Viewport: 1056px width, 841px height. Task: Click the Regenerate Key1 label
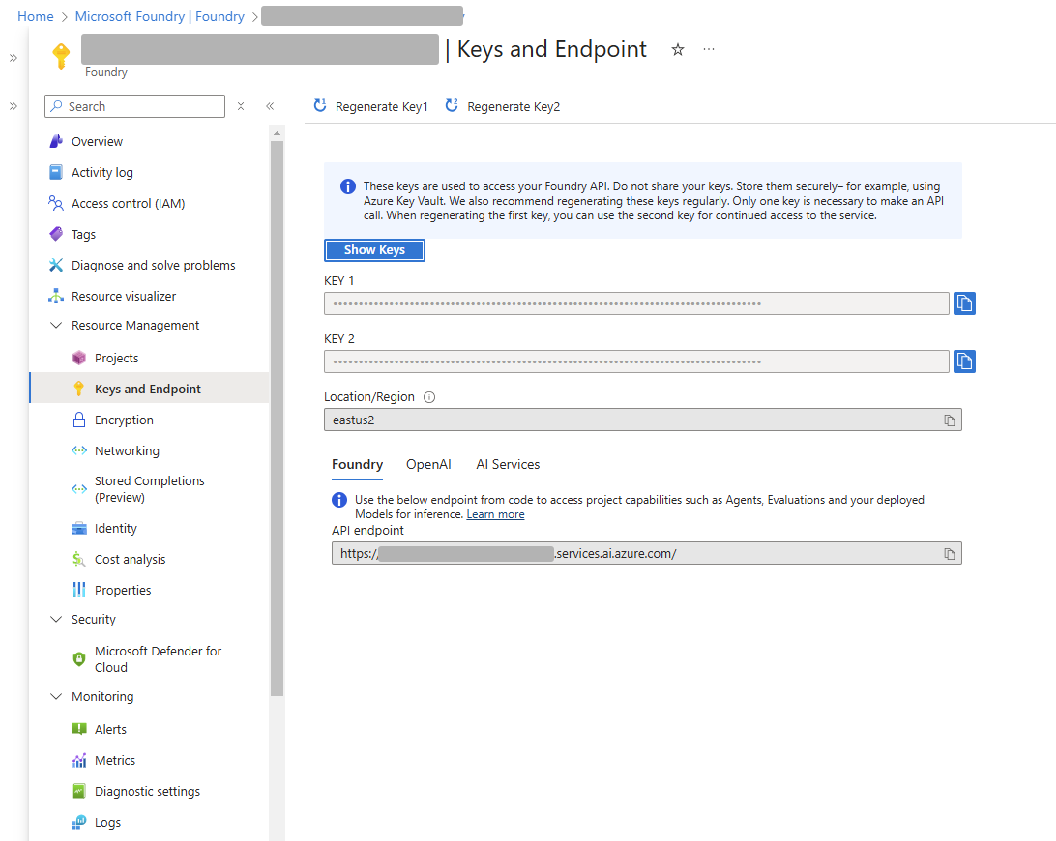pyautogui.click(x=382, y=106)
